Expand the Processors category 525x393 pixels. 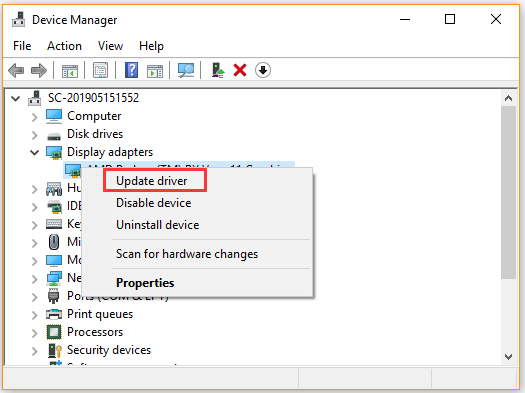(x=34, y=333)
